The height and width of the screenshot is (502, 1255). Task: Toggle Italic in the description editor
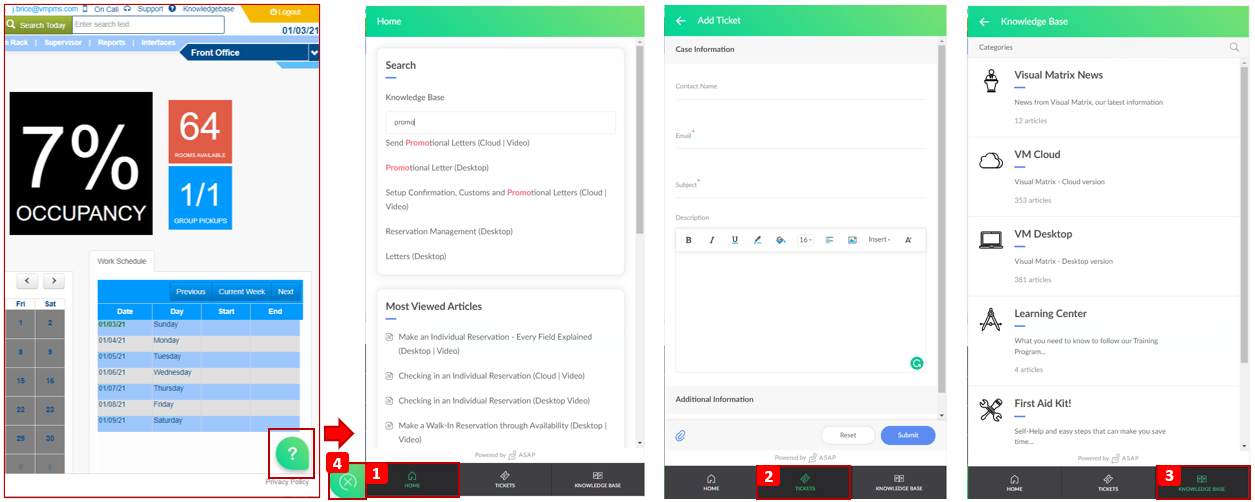[x=711, y=240]
